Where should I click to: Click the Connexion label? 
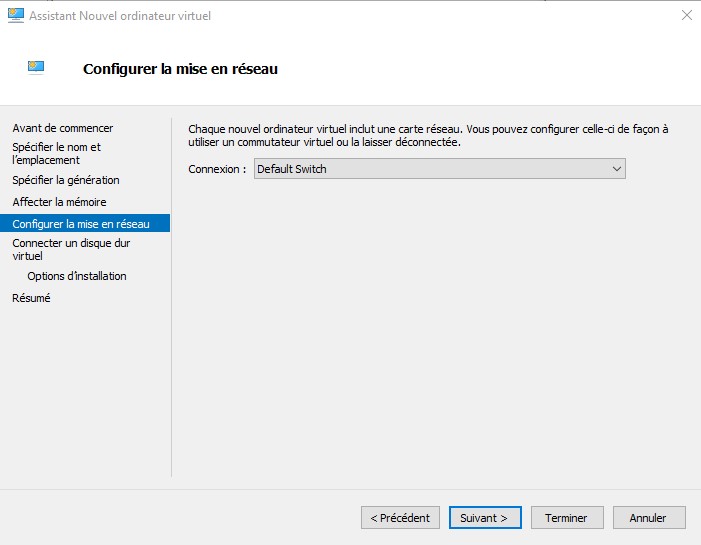point(217,169)
